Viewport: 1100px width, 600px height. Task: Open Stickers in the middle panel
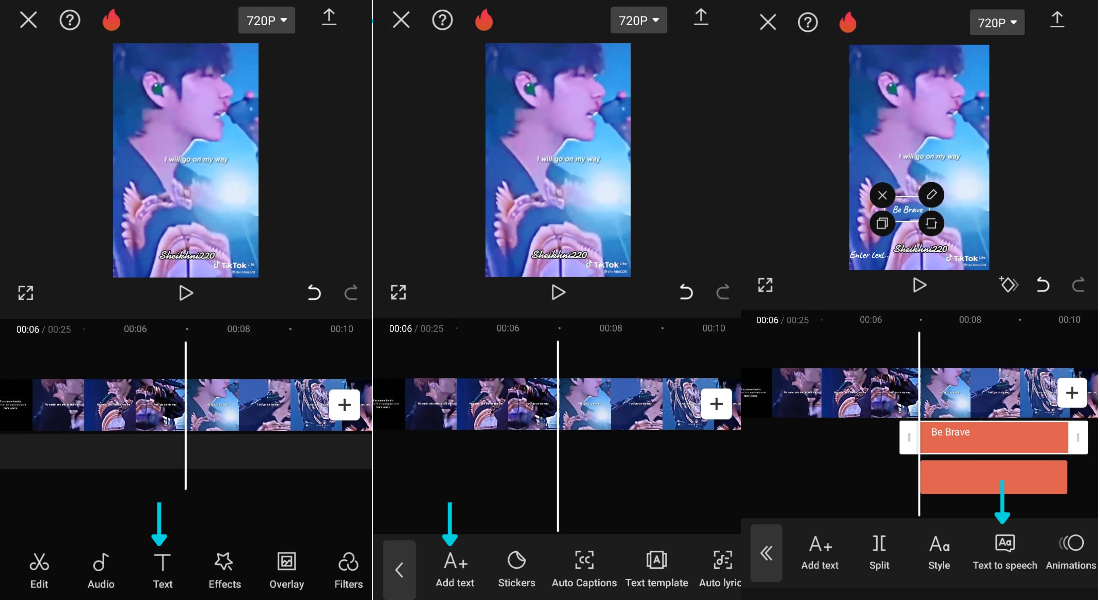tap(516, 569)
